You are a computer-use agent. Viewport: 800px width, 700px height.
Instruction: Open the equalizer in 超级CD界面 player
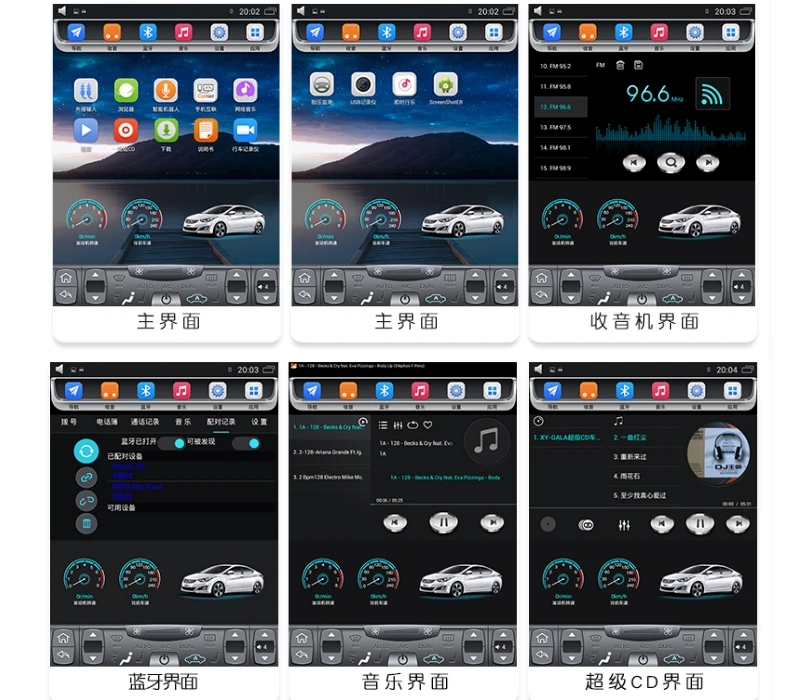point(624,525)
